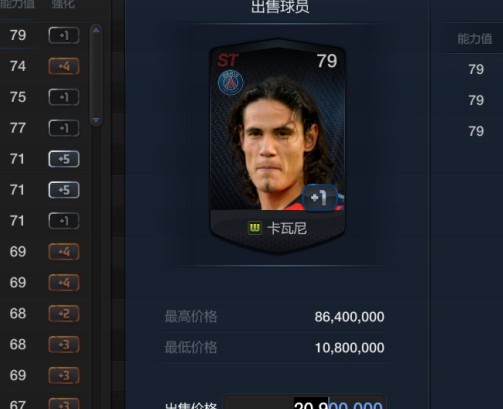The height and width of the screenshot is (409, 503).
Task: Select the +1 badge in the 75 row
Action: coord(64,97)
